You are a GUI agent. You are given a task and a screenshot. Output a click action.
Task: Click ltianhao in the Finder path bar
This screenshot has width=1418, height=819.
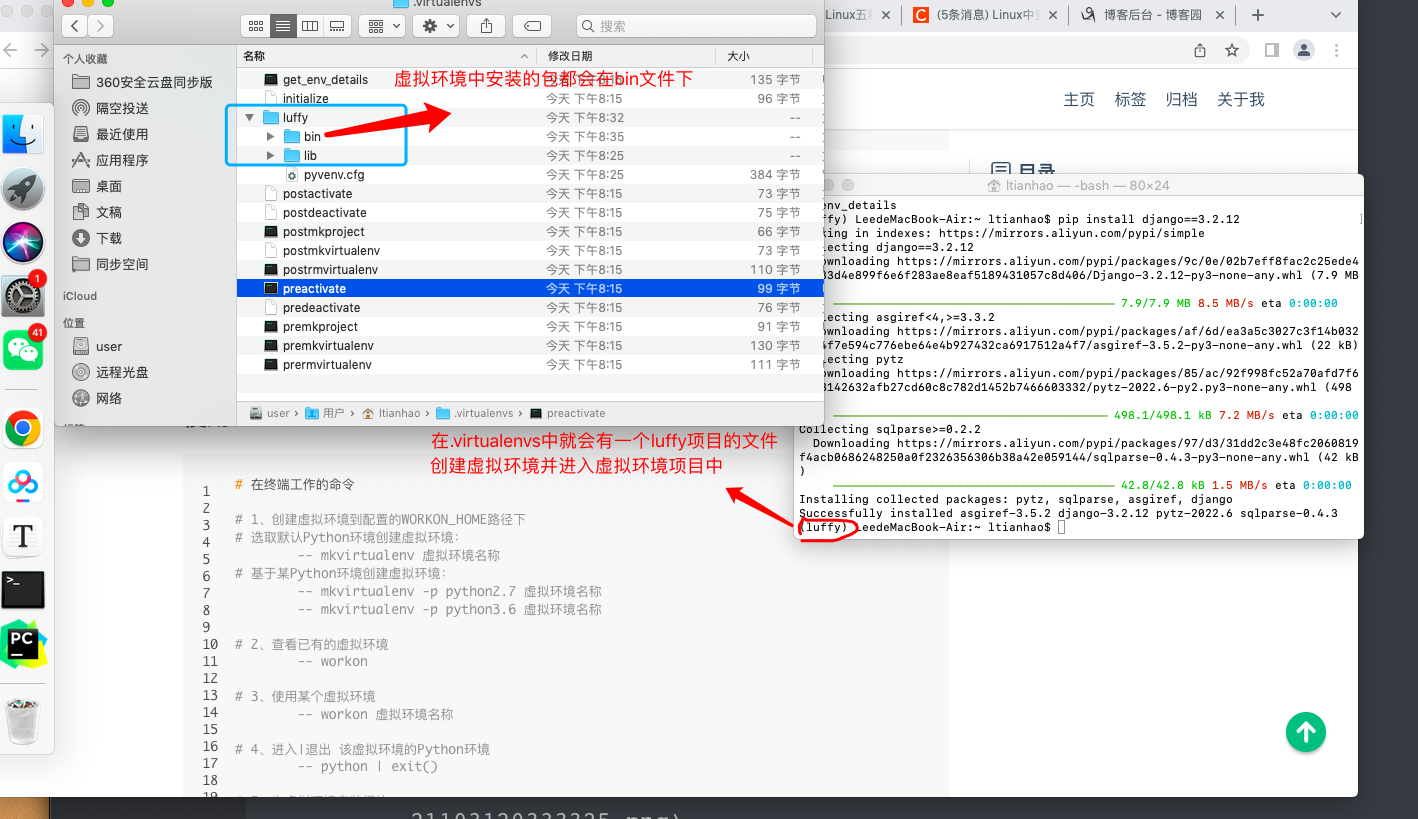tap(391, 413)
